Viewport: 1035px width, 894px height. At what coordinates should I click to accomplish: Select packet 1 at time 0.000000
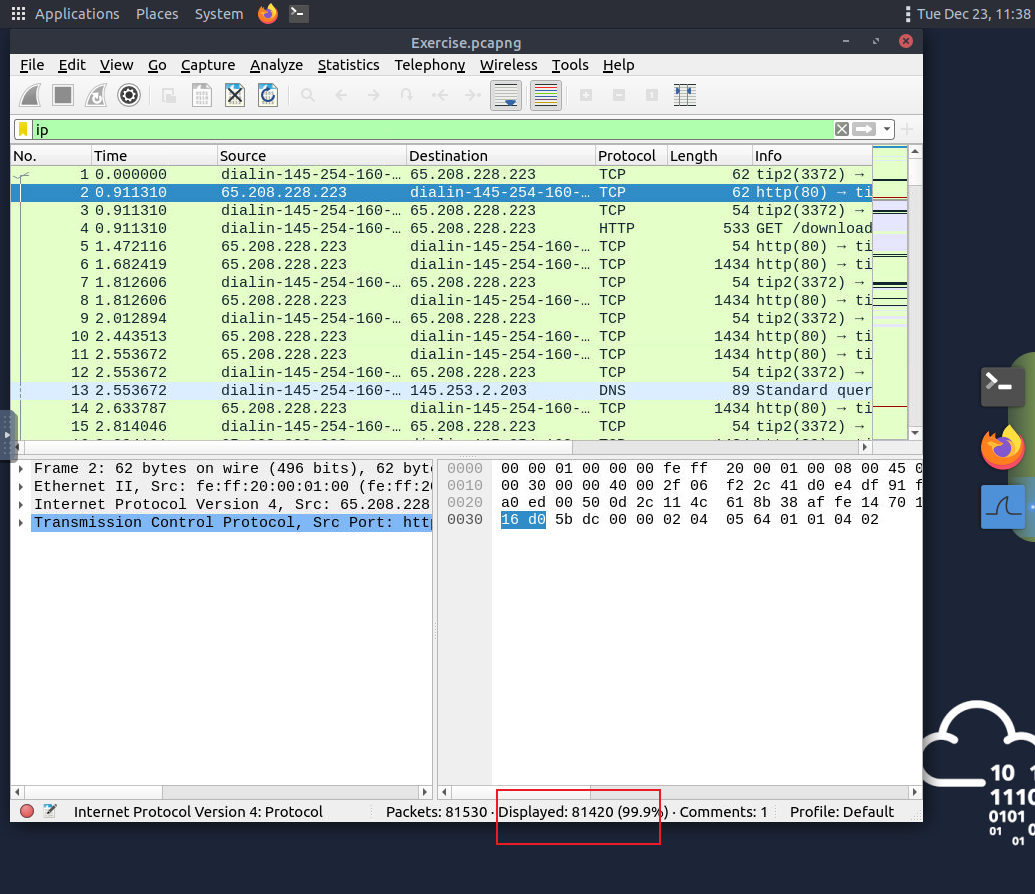(x=442, y=174)
